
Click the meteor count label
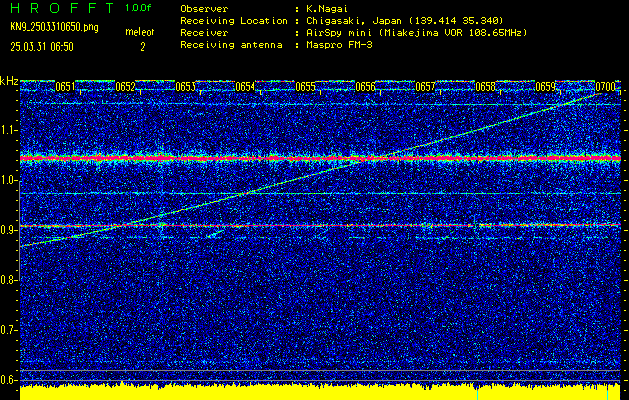(140, 32)
